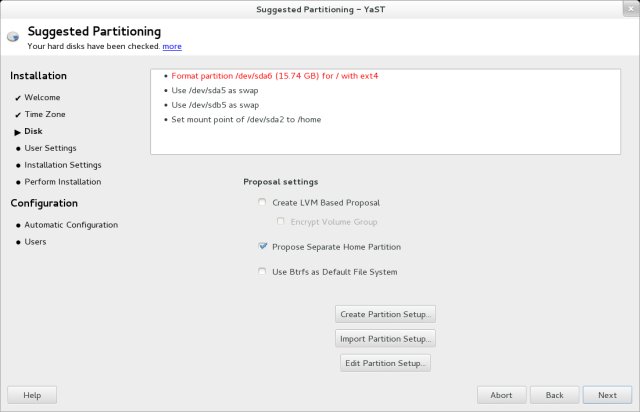Go to previous step with Back

[x=554, y=395]
